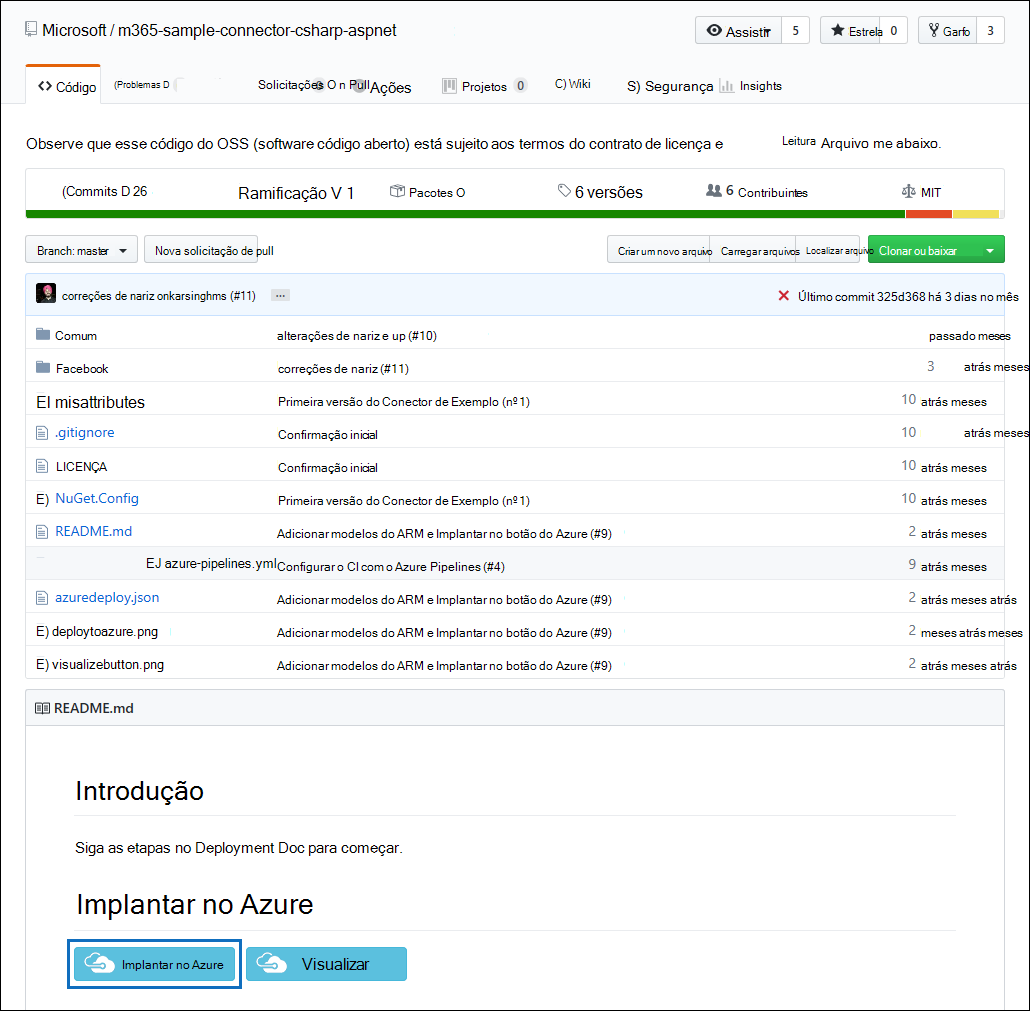1030x1011 pixels.
Task: Click the contributors people icon
Action: [713, 190]
